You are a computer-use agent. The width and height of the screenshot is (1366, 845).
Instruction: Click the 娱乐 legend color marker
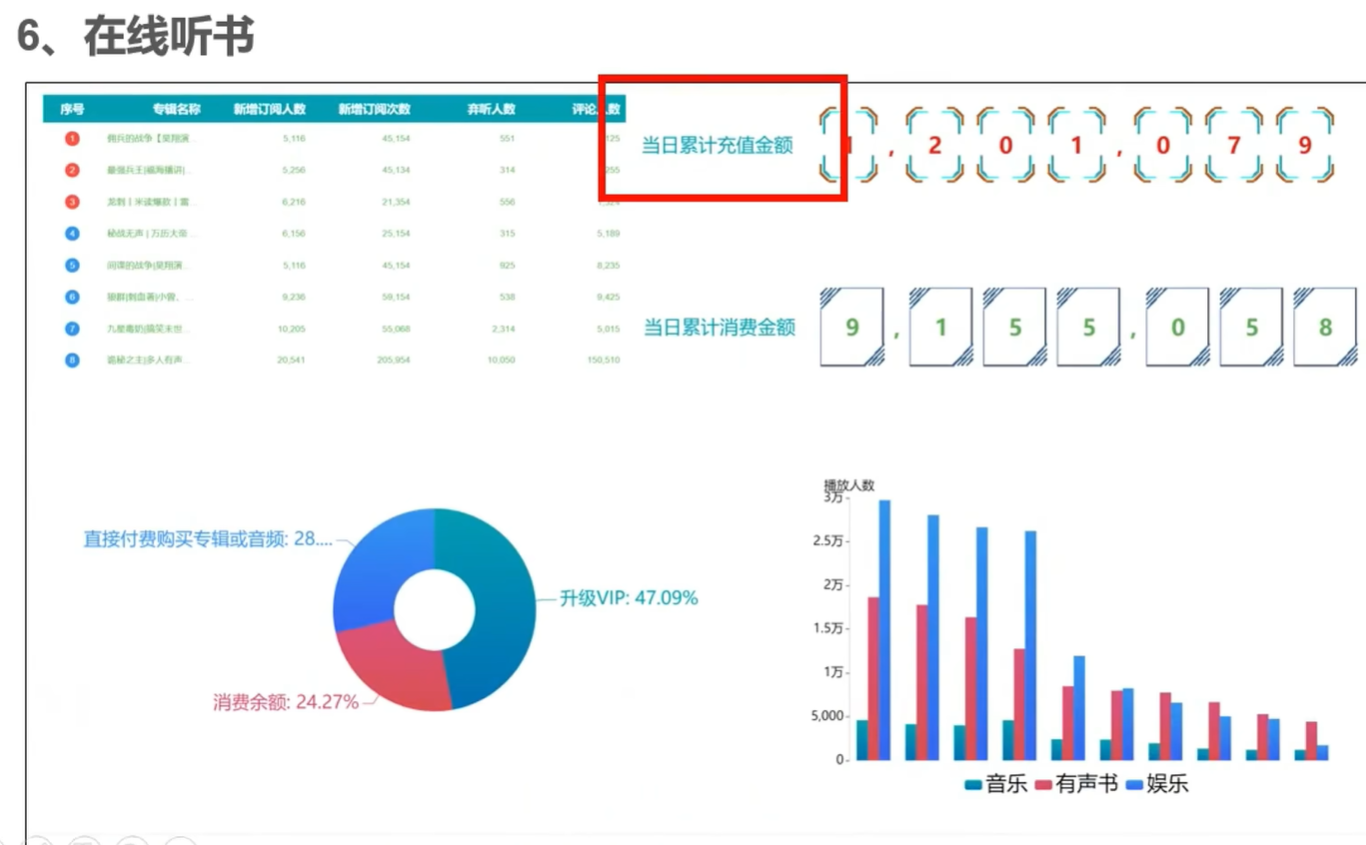(1134, 785)
